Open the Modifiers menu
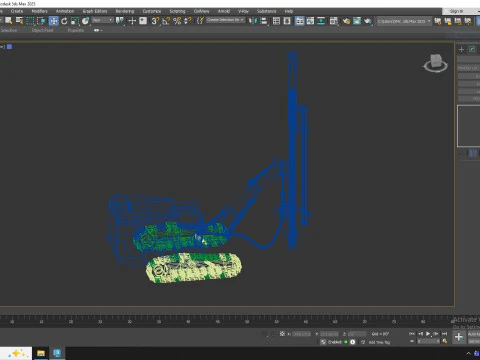 tap(39, 11)
